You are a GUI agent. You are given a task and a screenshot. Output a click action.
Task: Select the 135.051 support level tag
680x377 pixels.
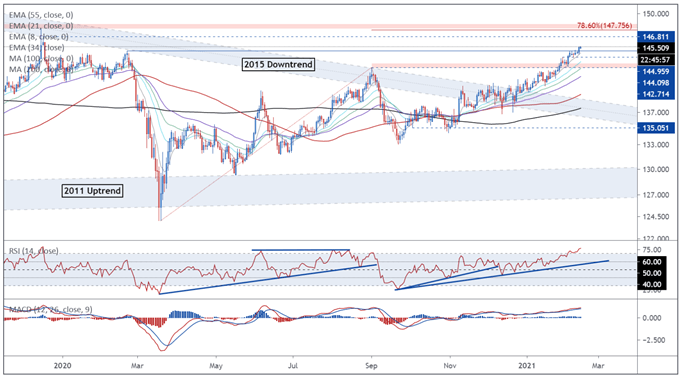[656, 128]
